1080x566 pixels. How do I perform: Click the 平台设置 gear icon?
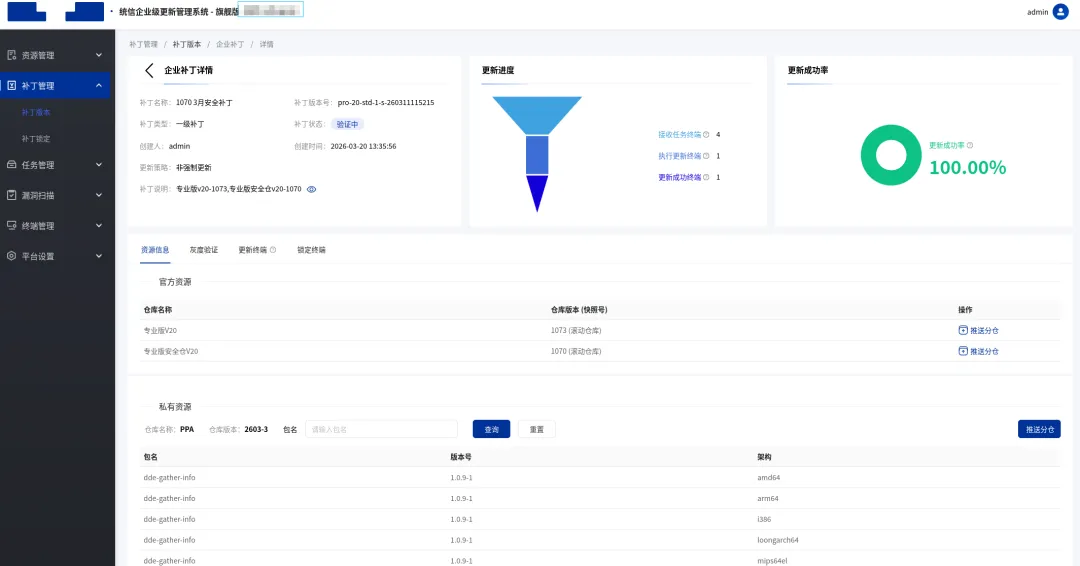tap(12, 256)
